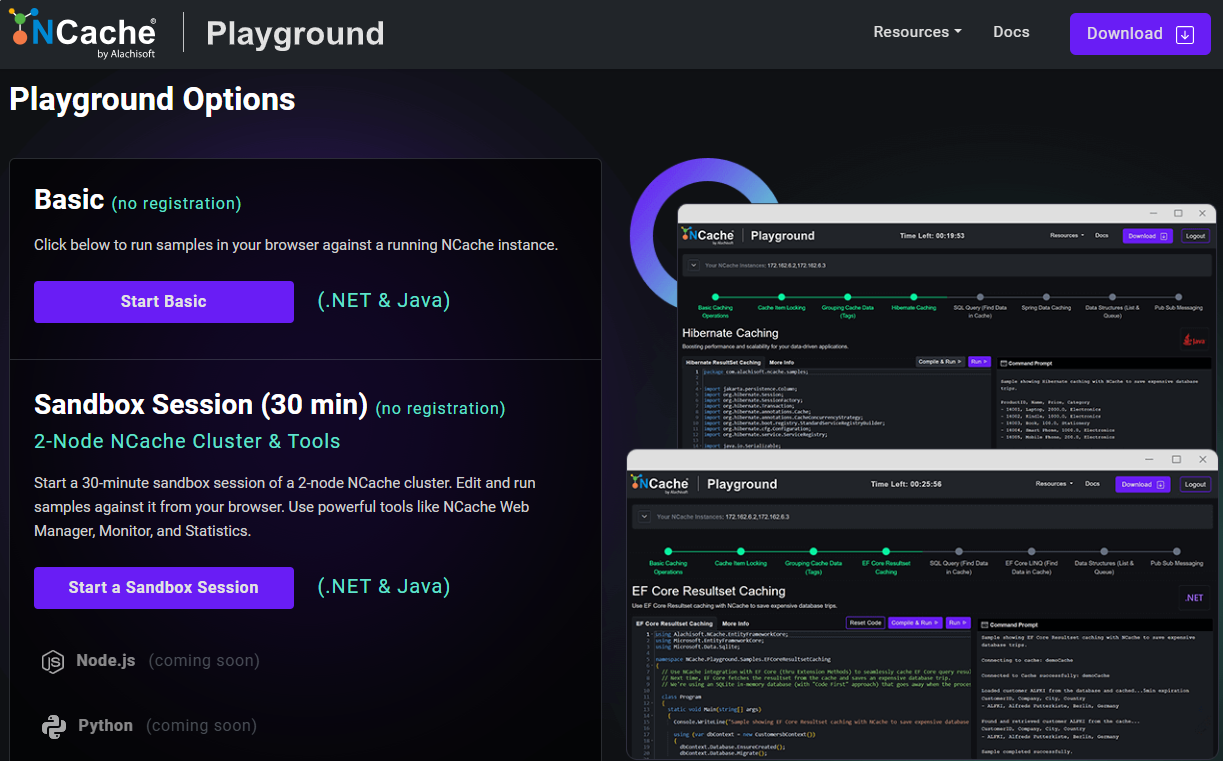Viewport: 1223px width, 761px height.
Task: Click the Run button in the Hibernate screenshot
Action: 979,362
